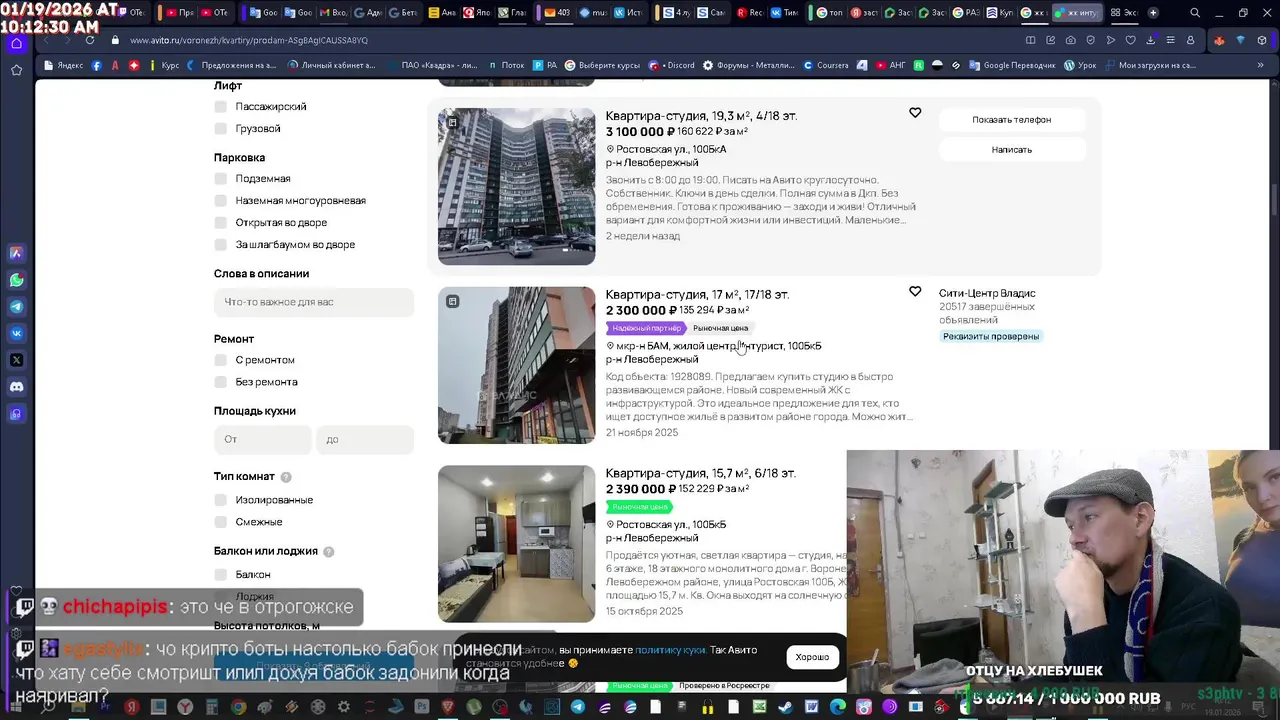Enable Подземная parking filter

coord(220,178)
